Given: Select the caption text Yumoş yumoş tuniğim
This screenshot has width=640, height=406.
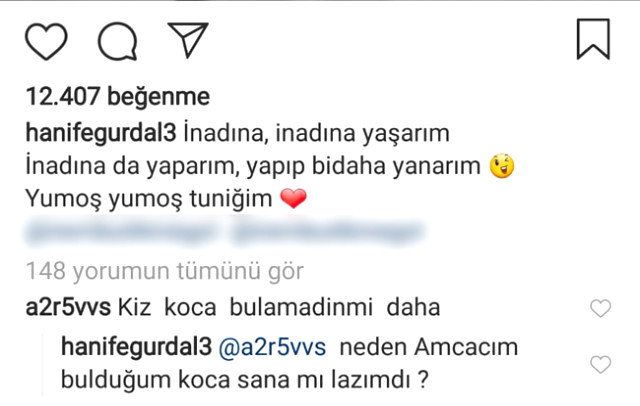Looking at the screenshot, I should pyautogui.click(x=149, y=199).
